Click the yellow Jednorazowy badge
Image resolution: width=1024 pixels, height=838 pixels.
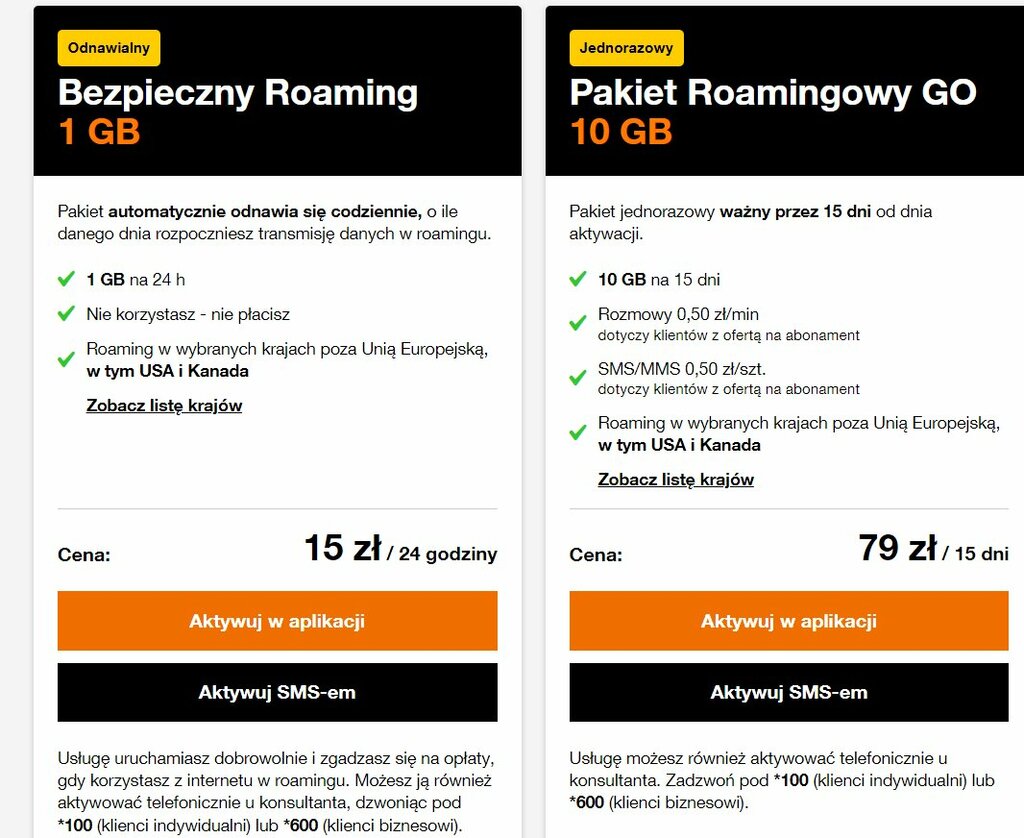click(x=626, y=48)
